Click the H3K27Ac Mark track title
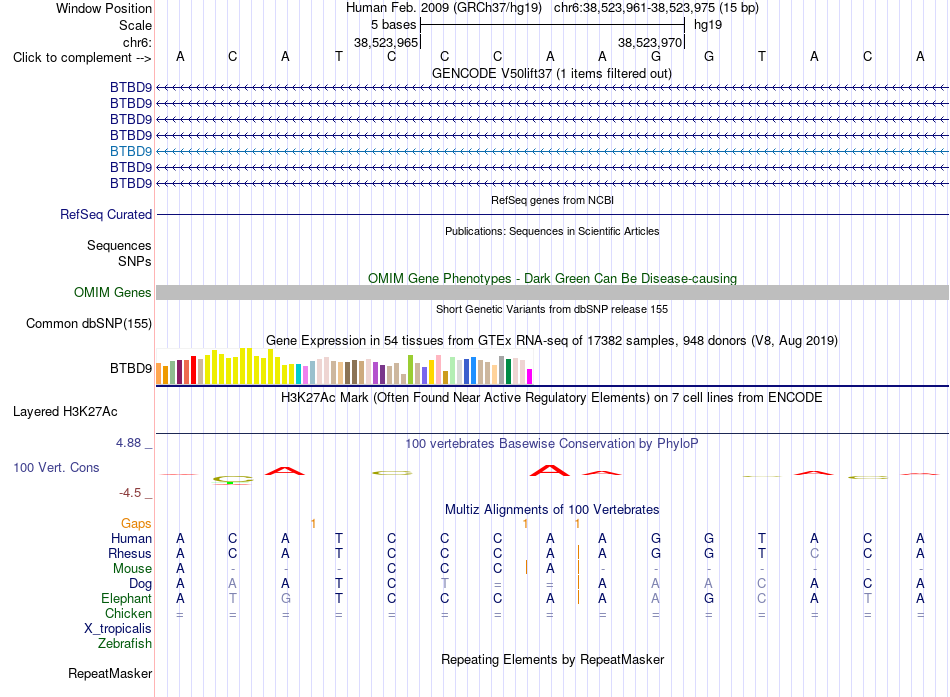This screenshot has width=950, height=697. [552, 398]
